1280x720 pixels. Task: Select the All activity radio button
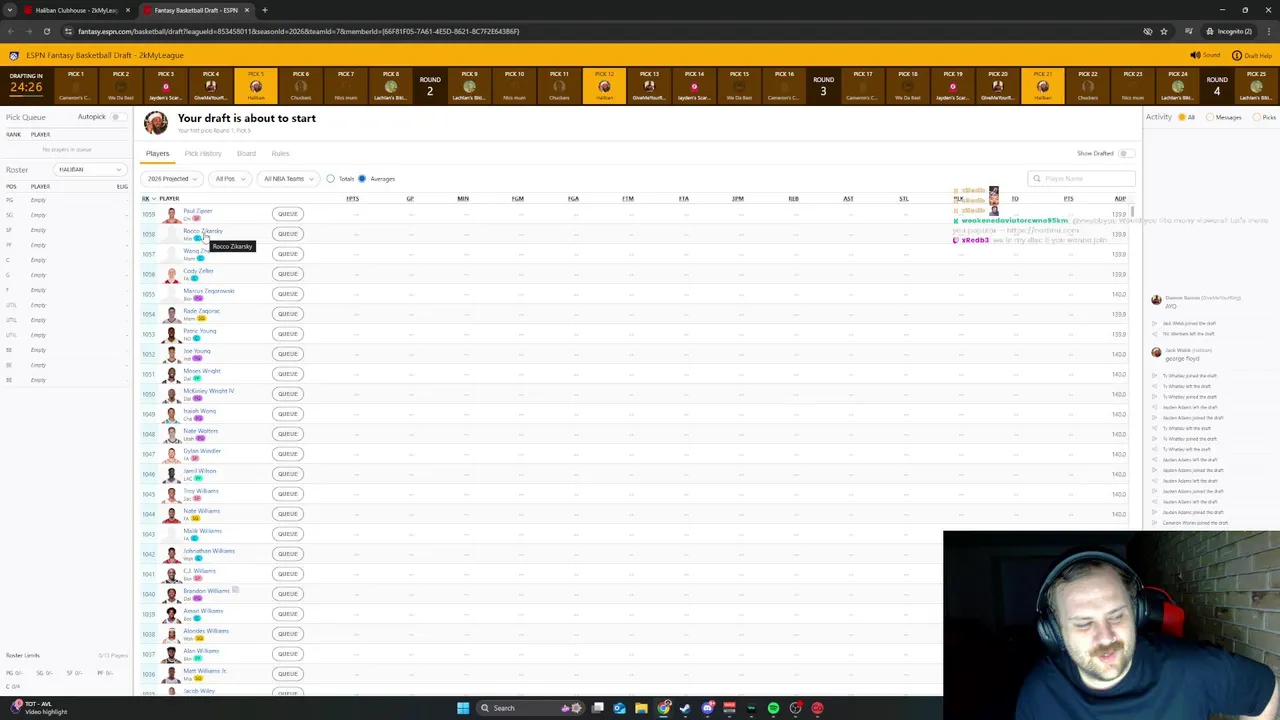1181,117
